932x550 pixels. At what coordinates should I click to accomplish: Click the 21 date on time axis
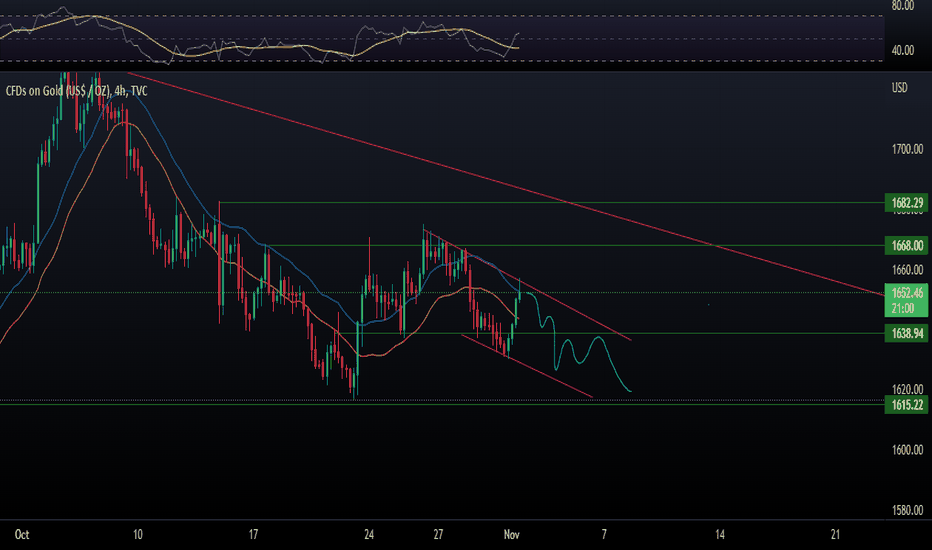tap(835, 535)
